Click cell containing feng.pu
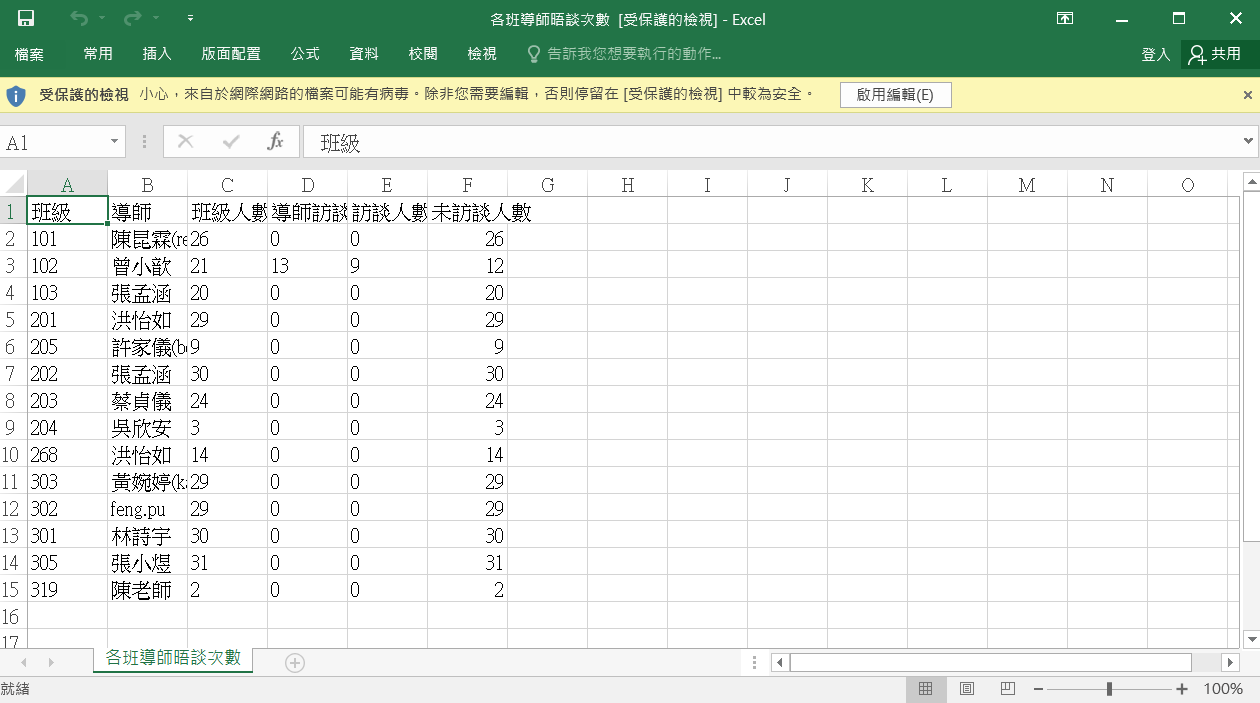The width and height of the screenshot is (1260, 703). click(147, 509)
